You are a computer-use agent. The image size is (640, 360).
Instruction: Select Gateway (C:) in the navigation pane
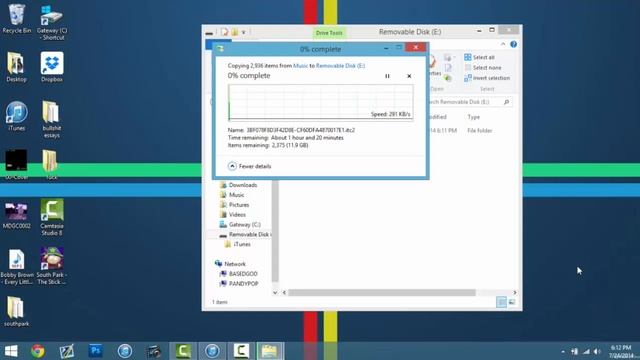coord(240,224)
